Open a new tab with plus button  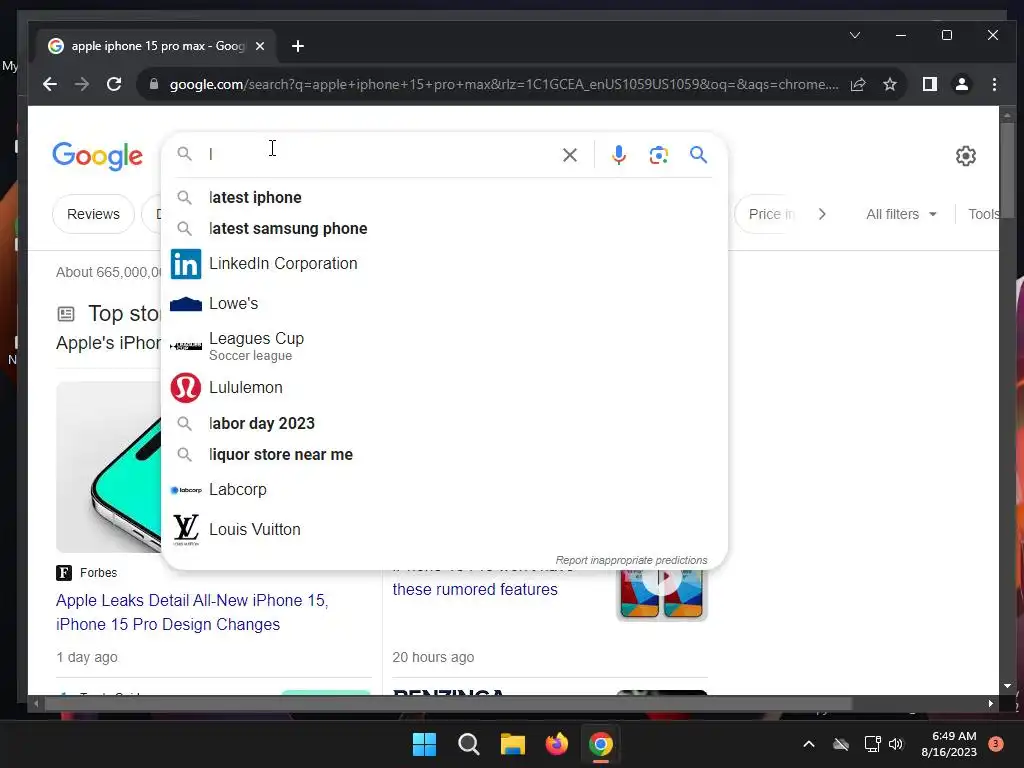pos(298,46)
